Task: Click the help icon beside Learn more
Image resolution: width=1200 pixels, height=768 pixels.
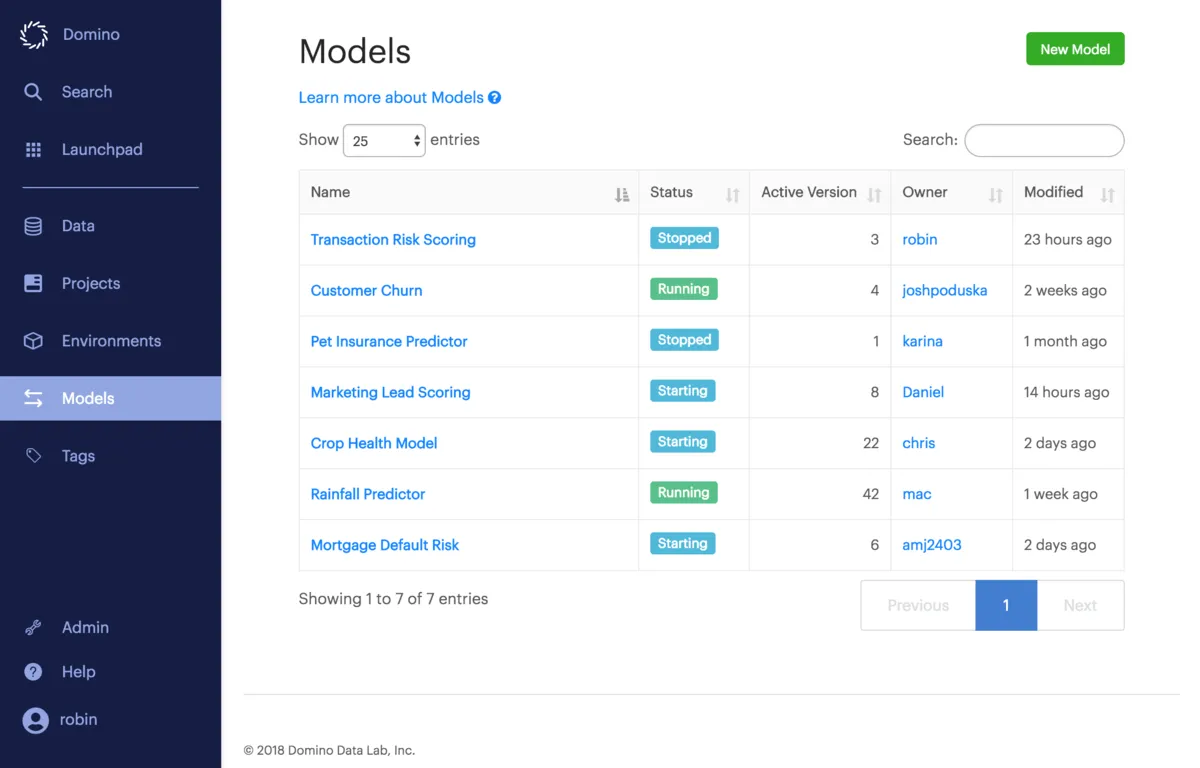Action: tap(494, 98)
